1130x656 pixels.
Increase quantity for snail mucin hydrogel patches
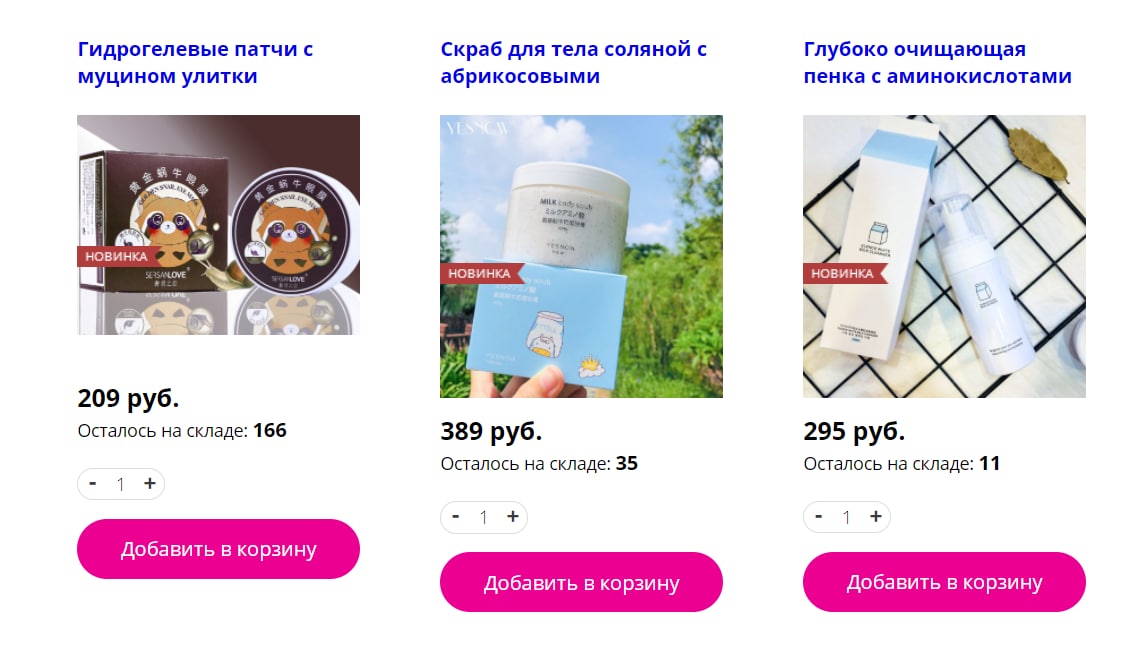[x=149, y=483]
